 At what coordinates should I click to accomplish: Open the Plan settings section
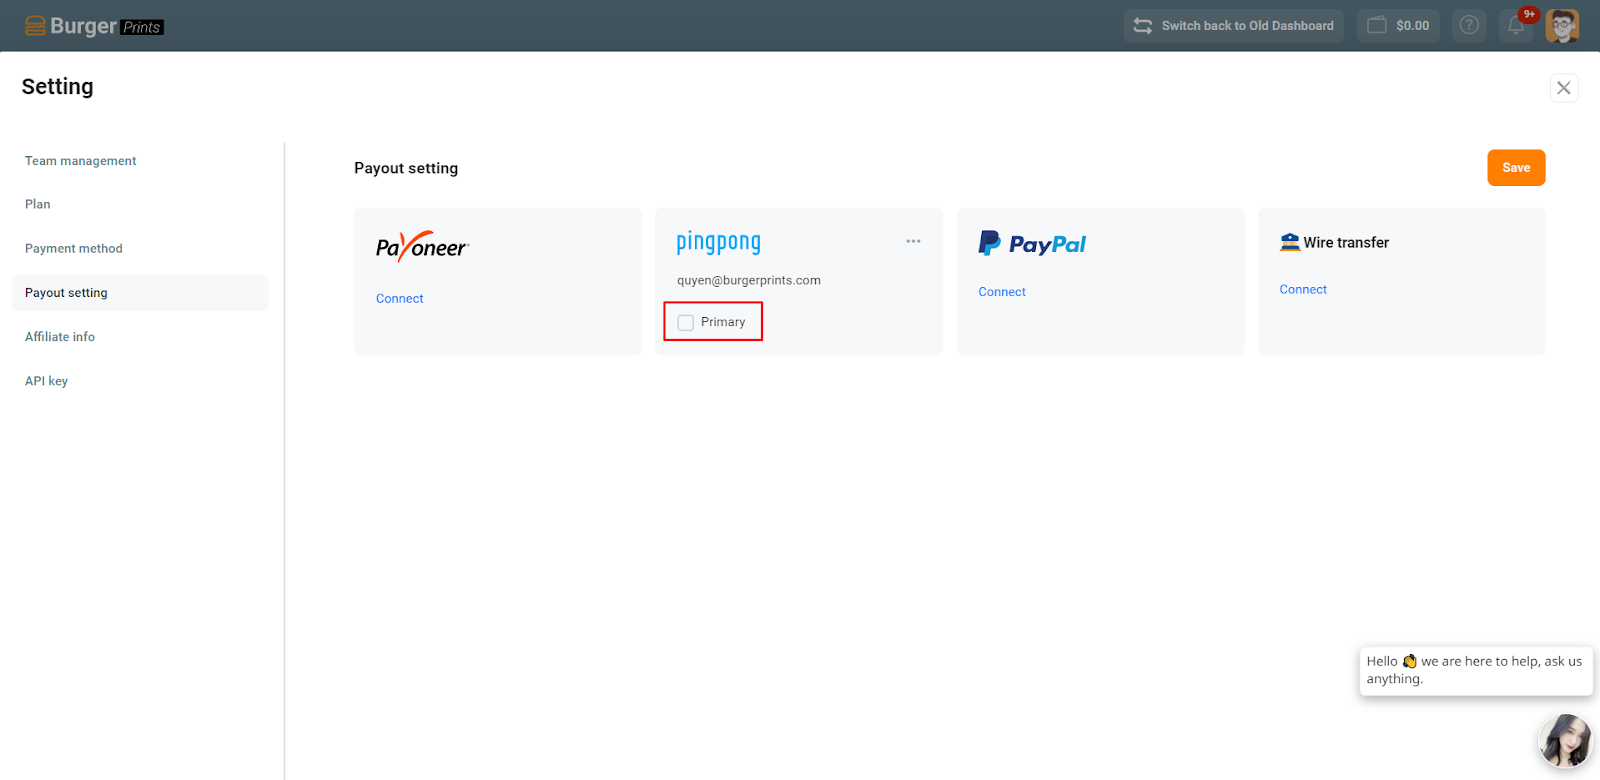point(38,204)
